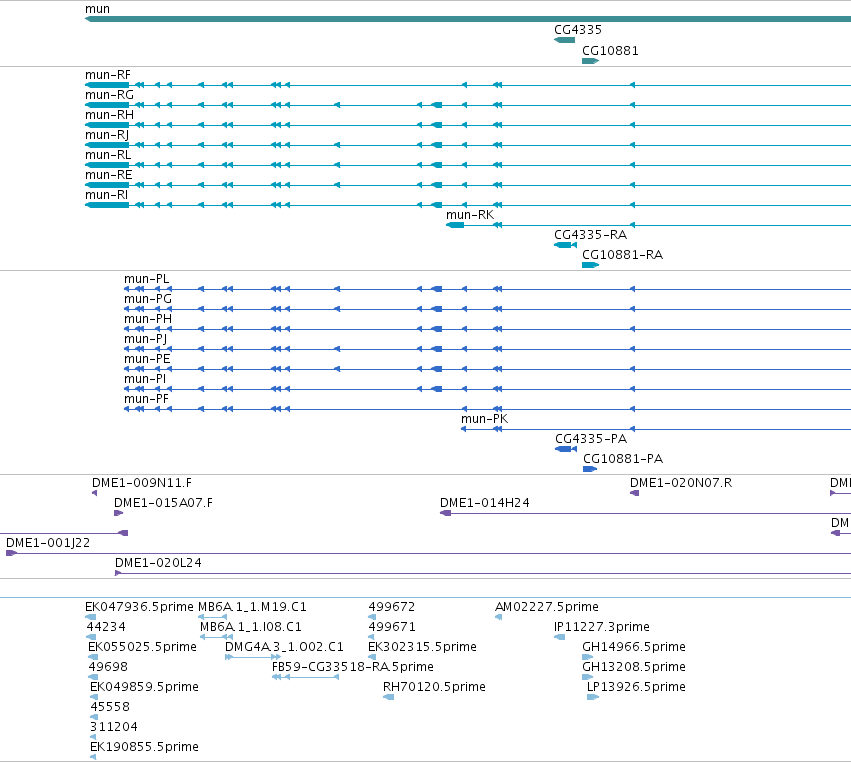Click the mun-RK transcript label
Viewport: 851px width, 762px height.
pyautogui.click(x=470, y=215)
